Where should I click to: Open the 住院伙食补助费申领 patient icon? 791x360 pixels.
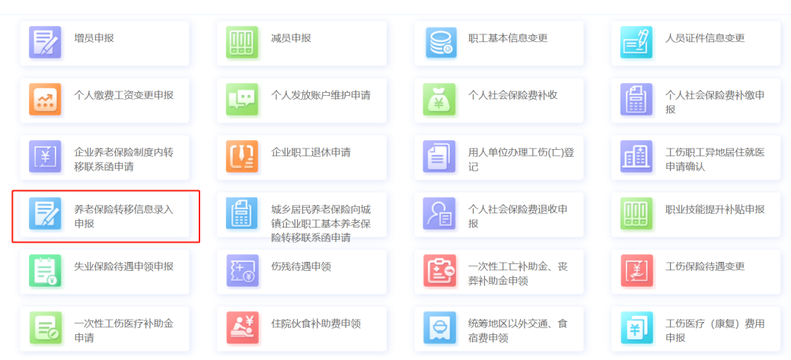242,328
